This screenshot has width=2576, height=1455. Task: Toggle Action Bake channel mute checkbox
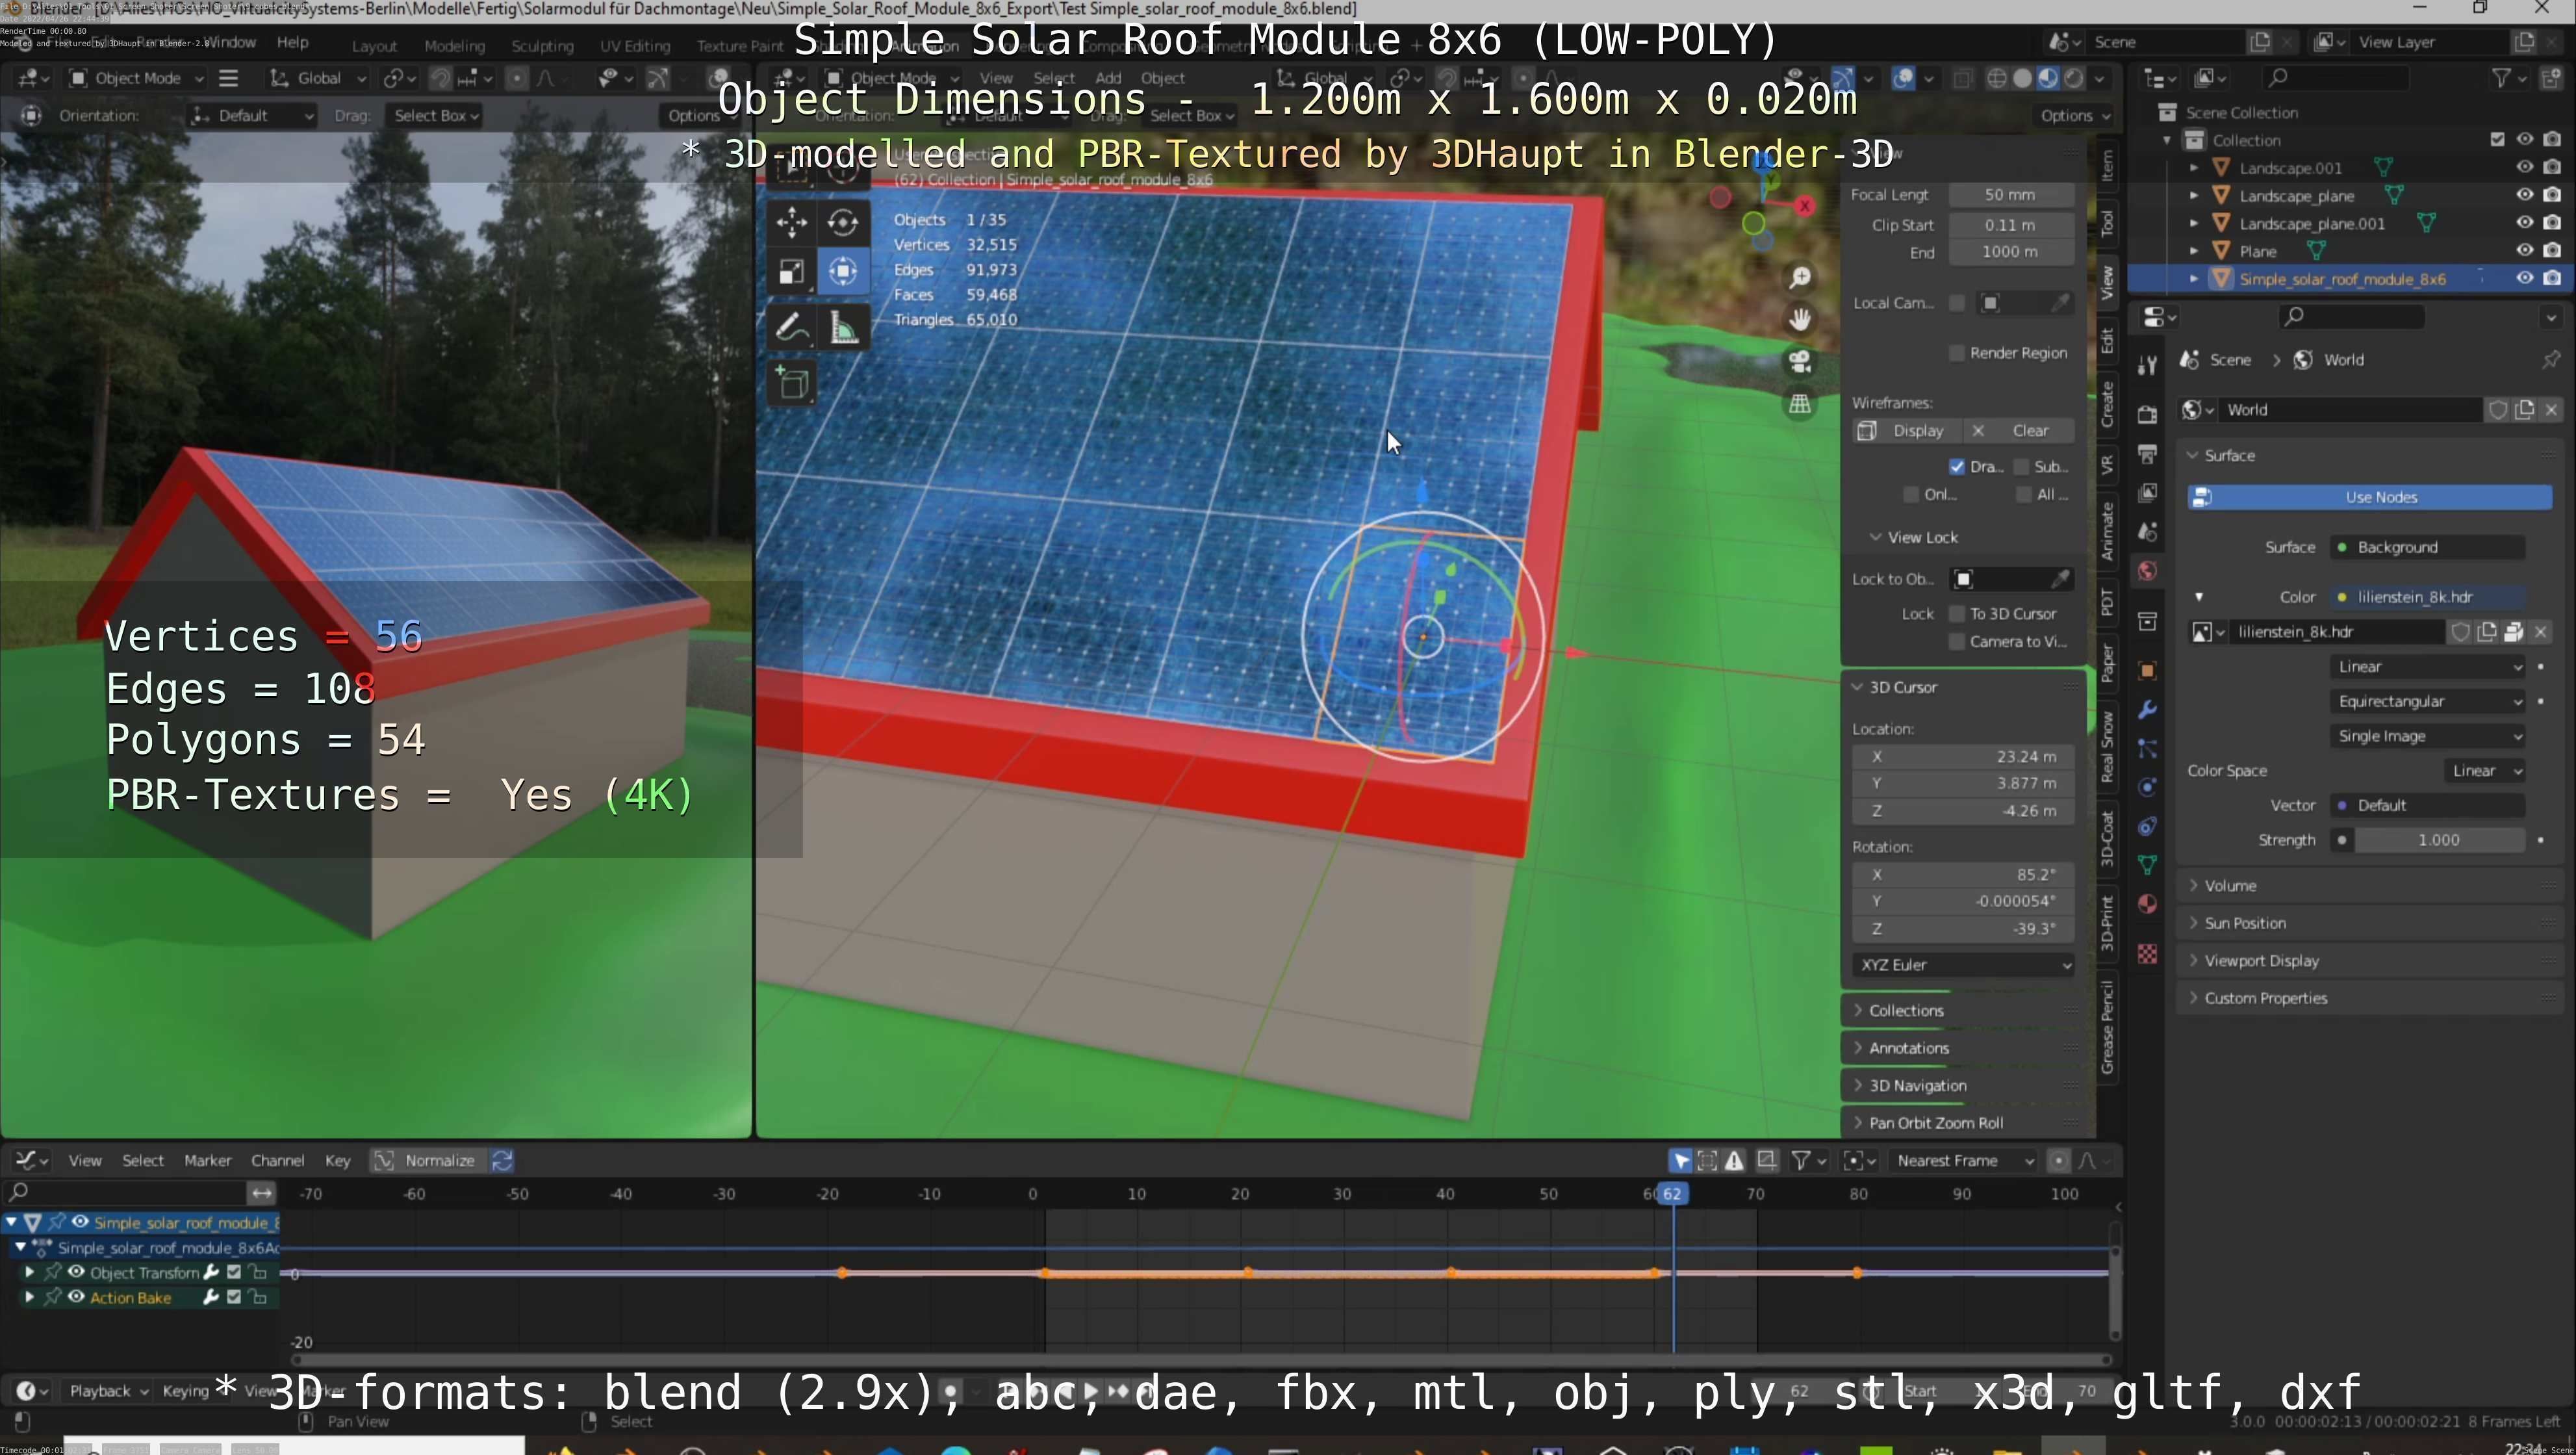[234, 1297]
